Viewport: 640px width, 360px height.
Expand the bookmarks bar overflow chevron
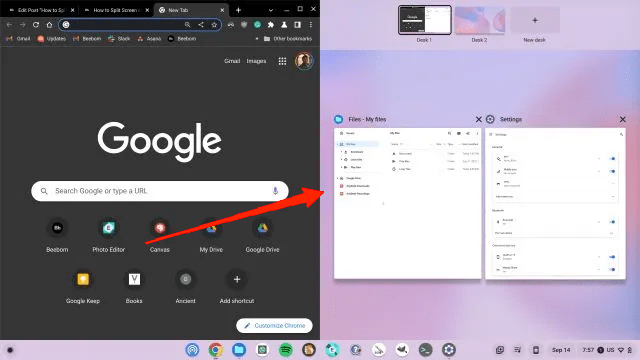(x=257, y=39)
